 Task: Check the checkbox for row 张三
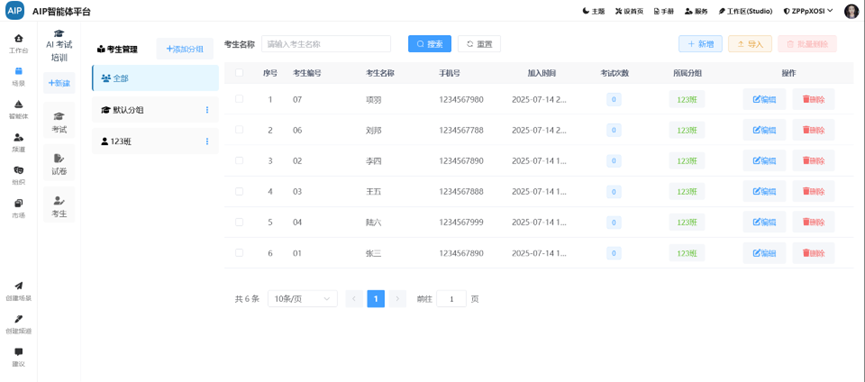point(239,253)
